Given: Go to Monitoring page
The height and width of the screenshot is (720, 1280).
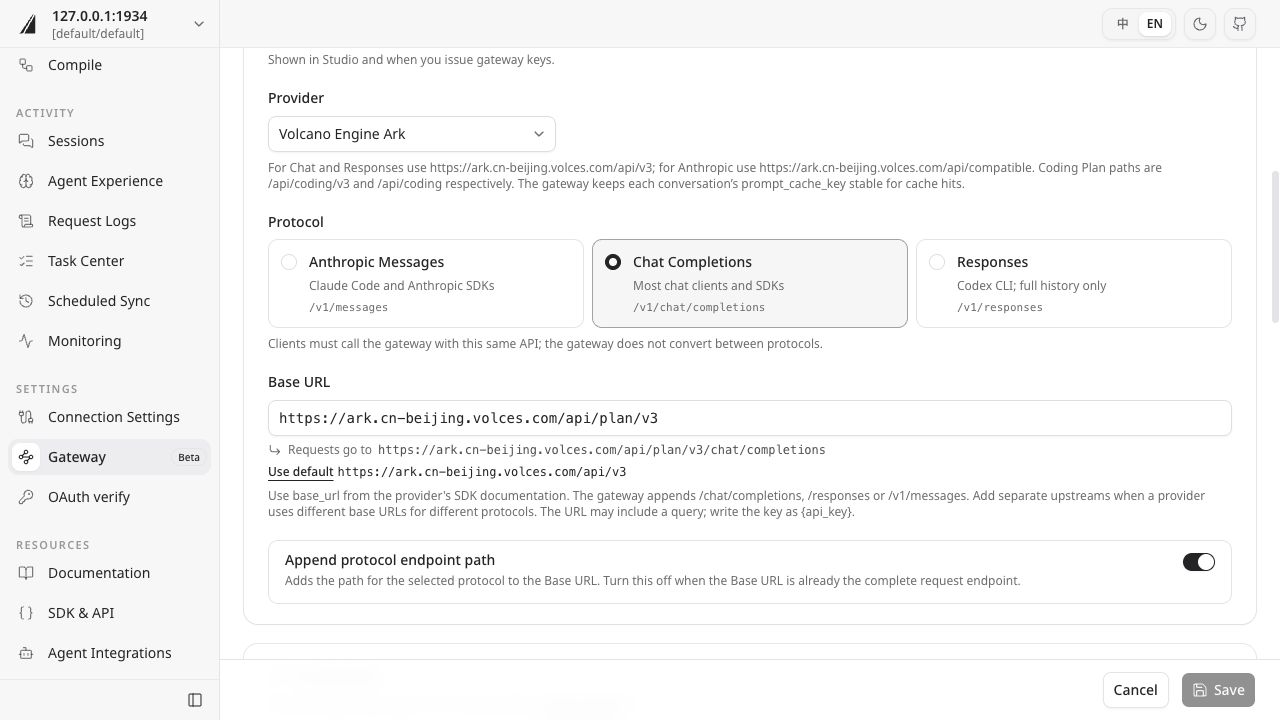Looking at the screenshot, I should pos(110,341).
